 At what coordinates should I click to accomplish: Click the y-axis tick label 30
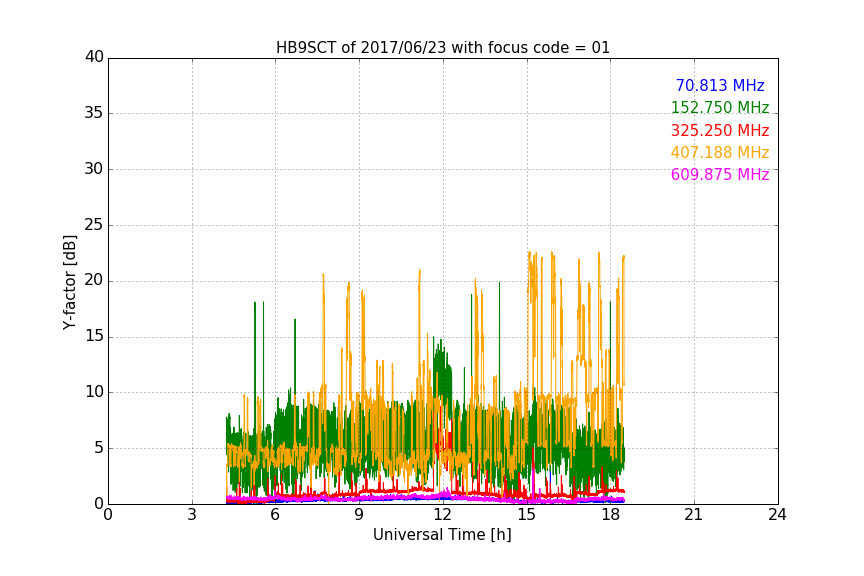pyautogui.click(x=94, y=169)
